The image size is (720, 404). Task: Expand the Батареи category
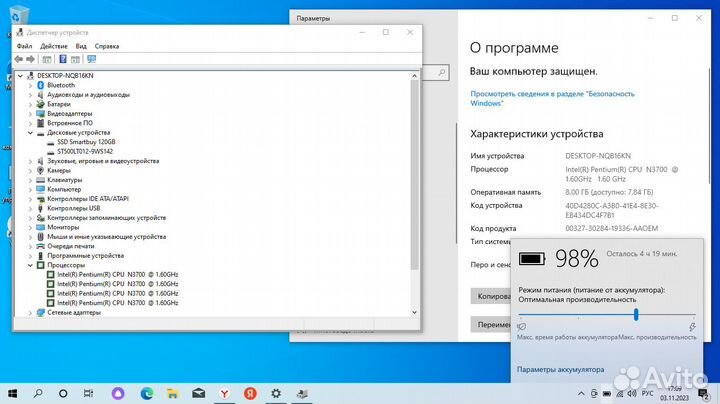click(x=30, y=104)
